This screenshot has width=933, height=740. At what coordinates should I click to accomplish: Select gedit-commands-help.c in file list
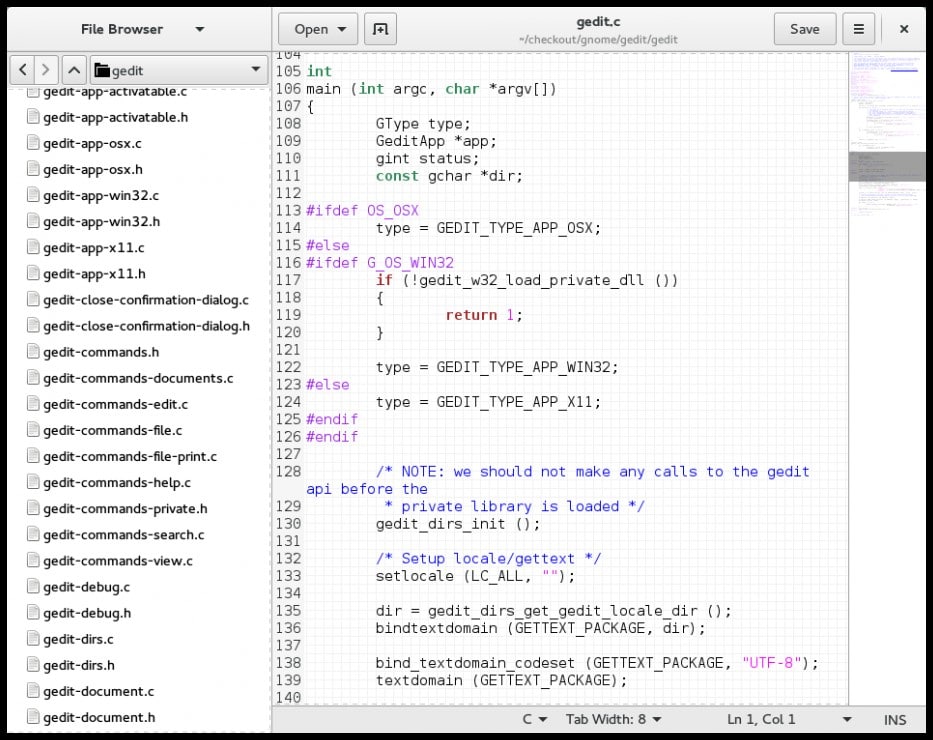(117, 483)
